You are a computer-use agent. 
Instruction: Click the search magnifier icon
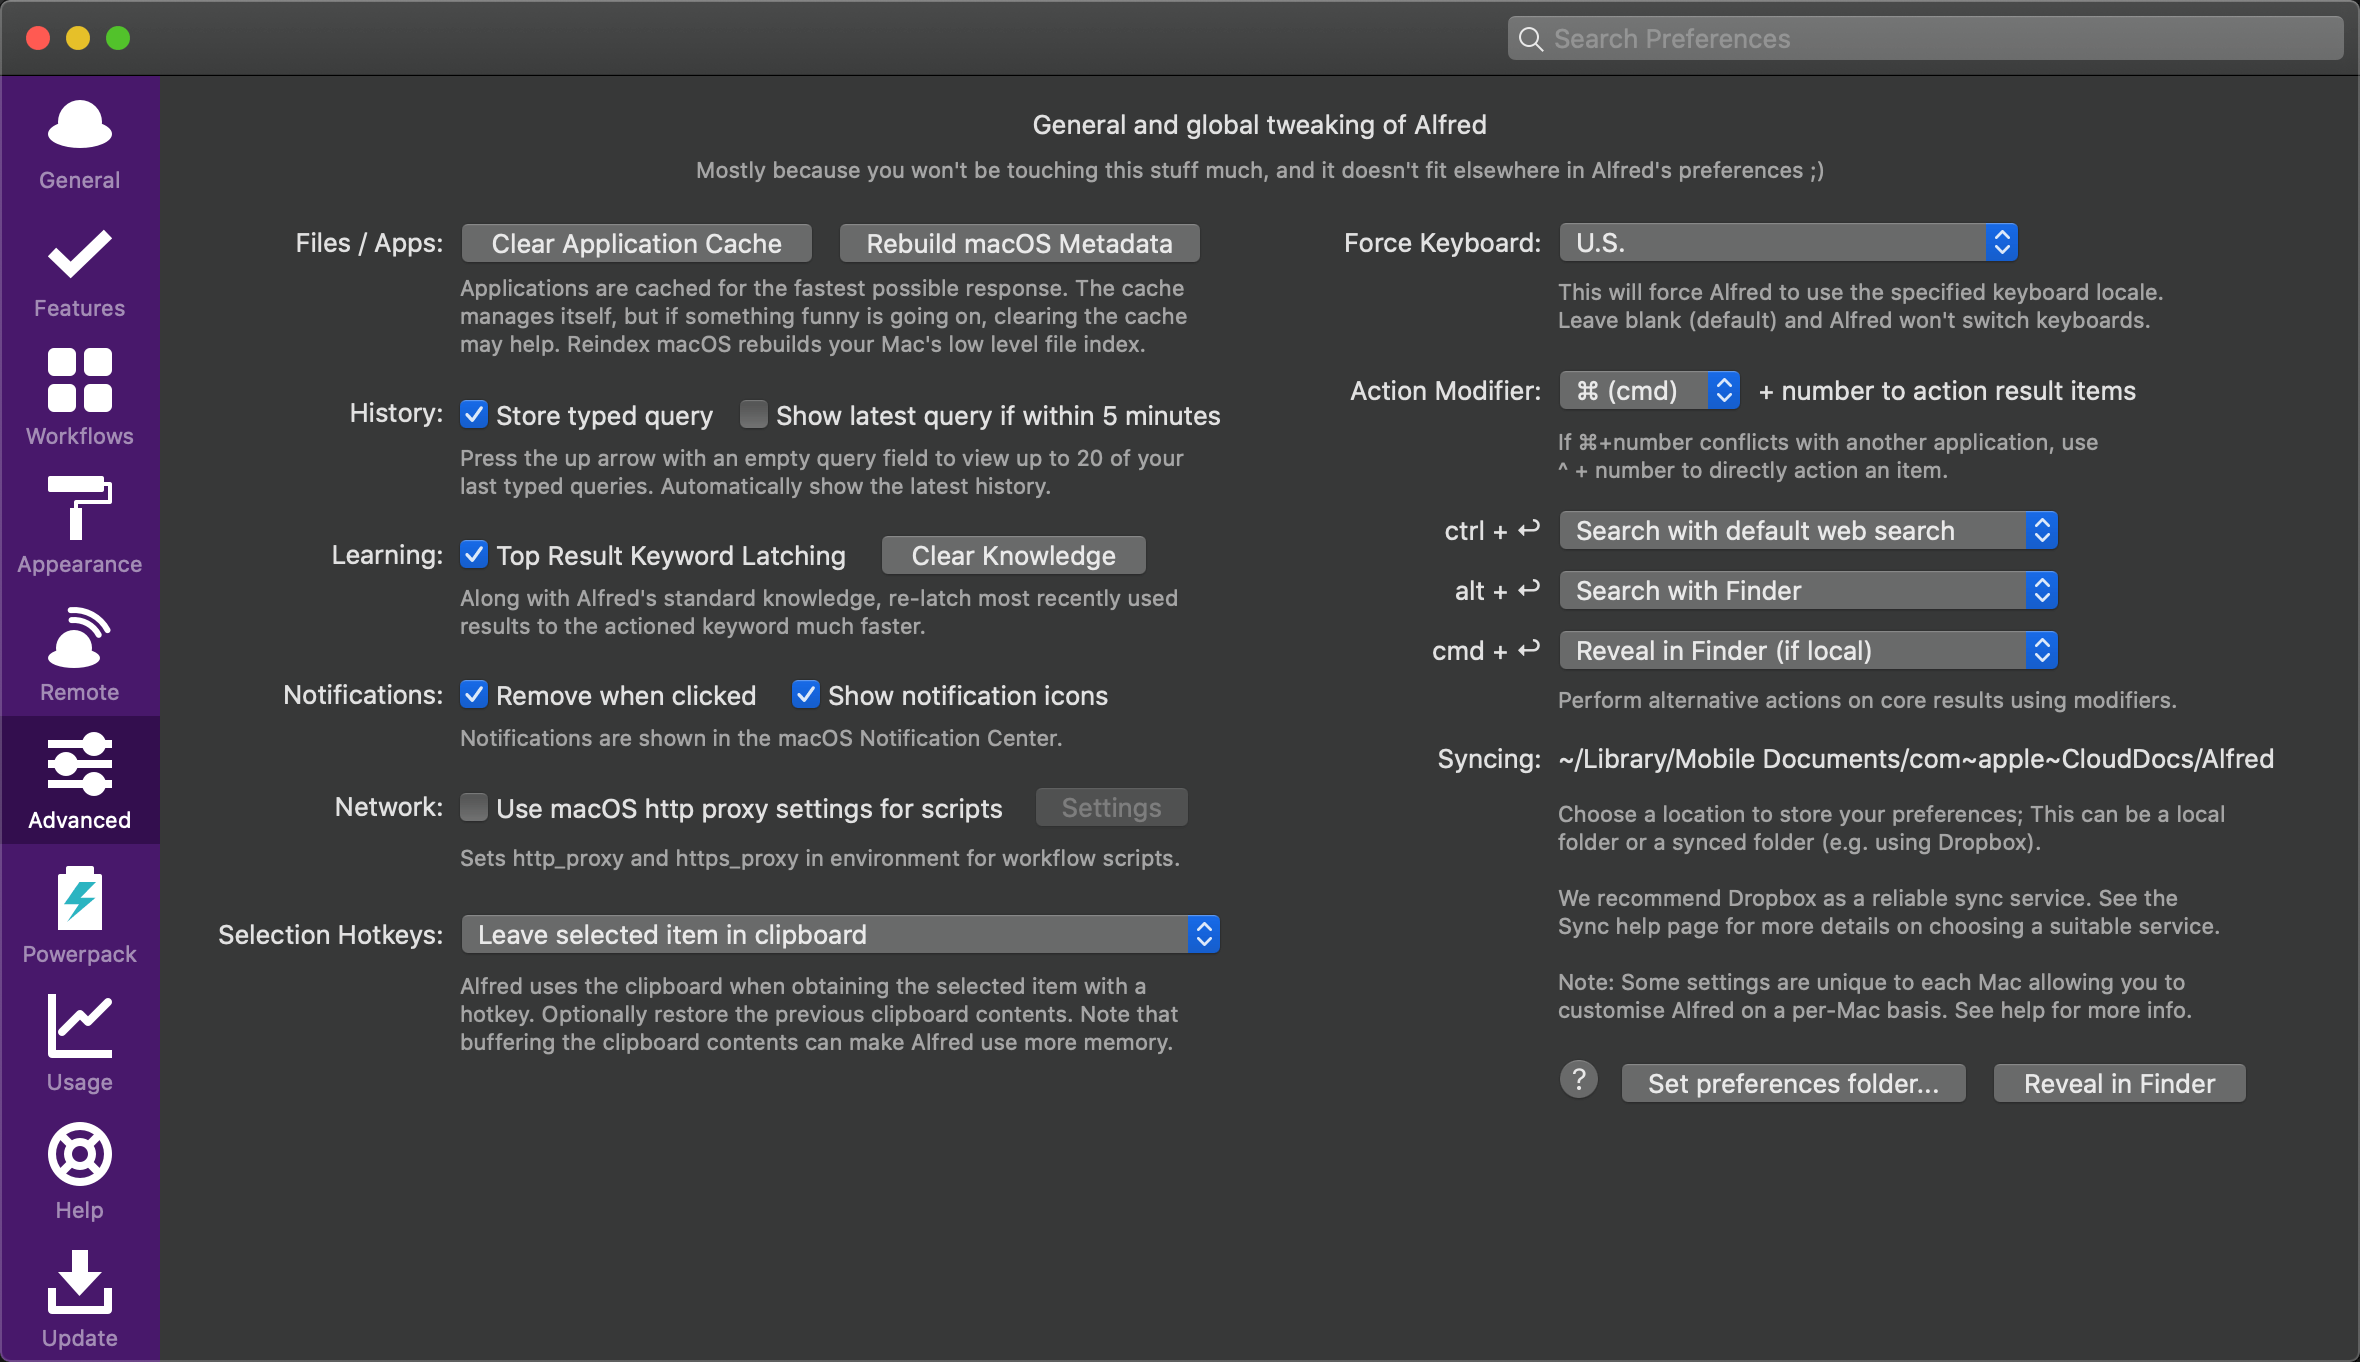tap(1531, 39)
